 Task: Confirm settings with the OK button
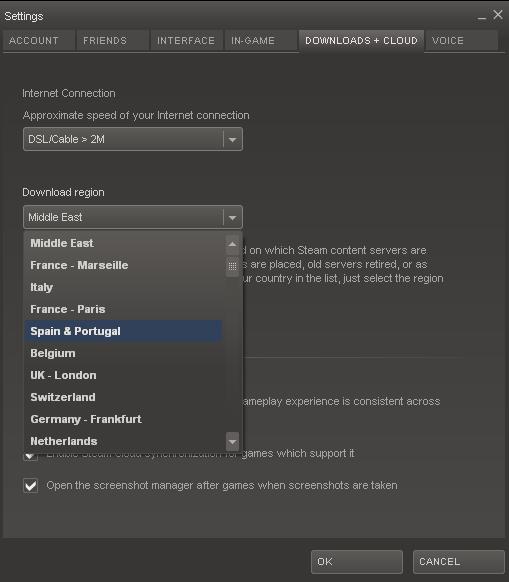pyautogui.click(x=356, y=562)
